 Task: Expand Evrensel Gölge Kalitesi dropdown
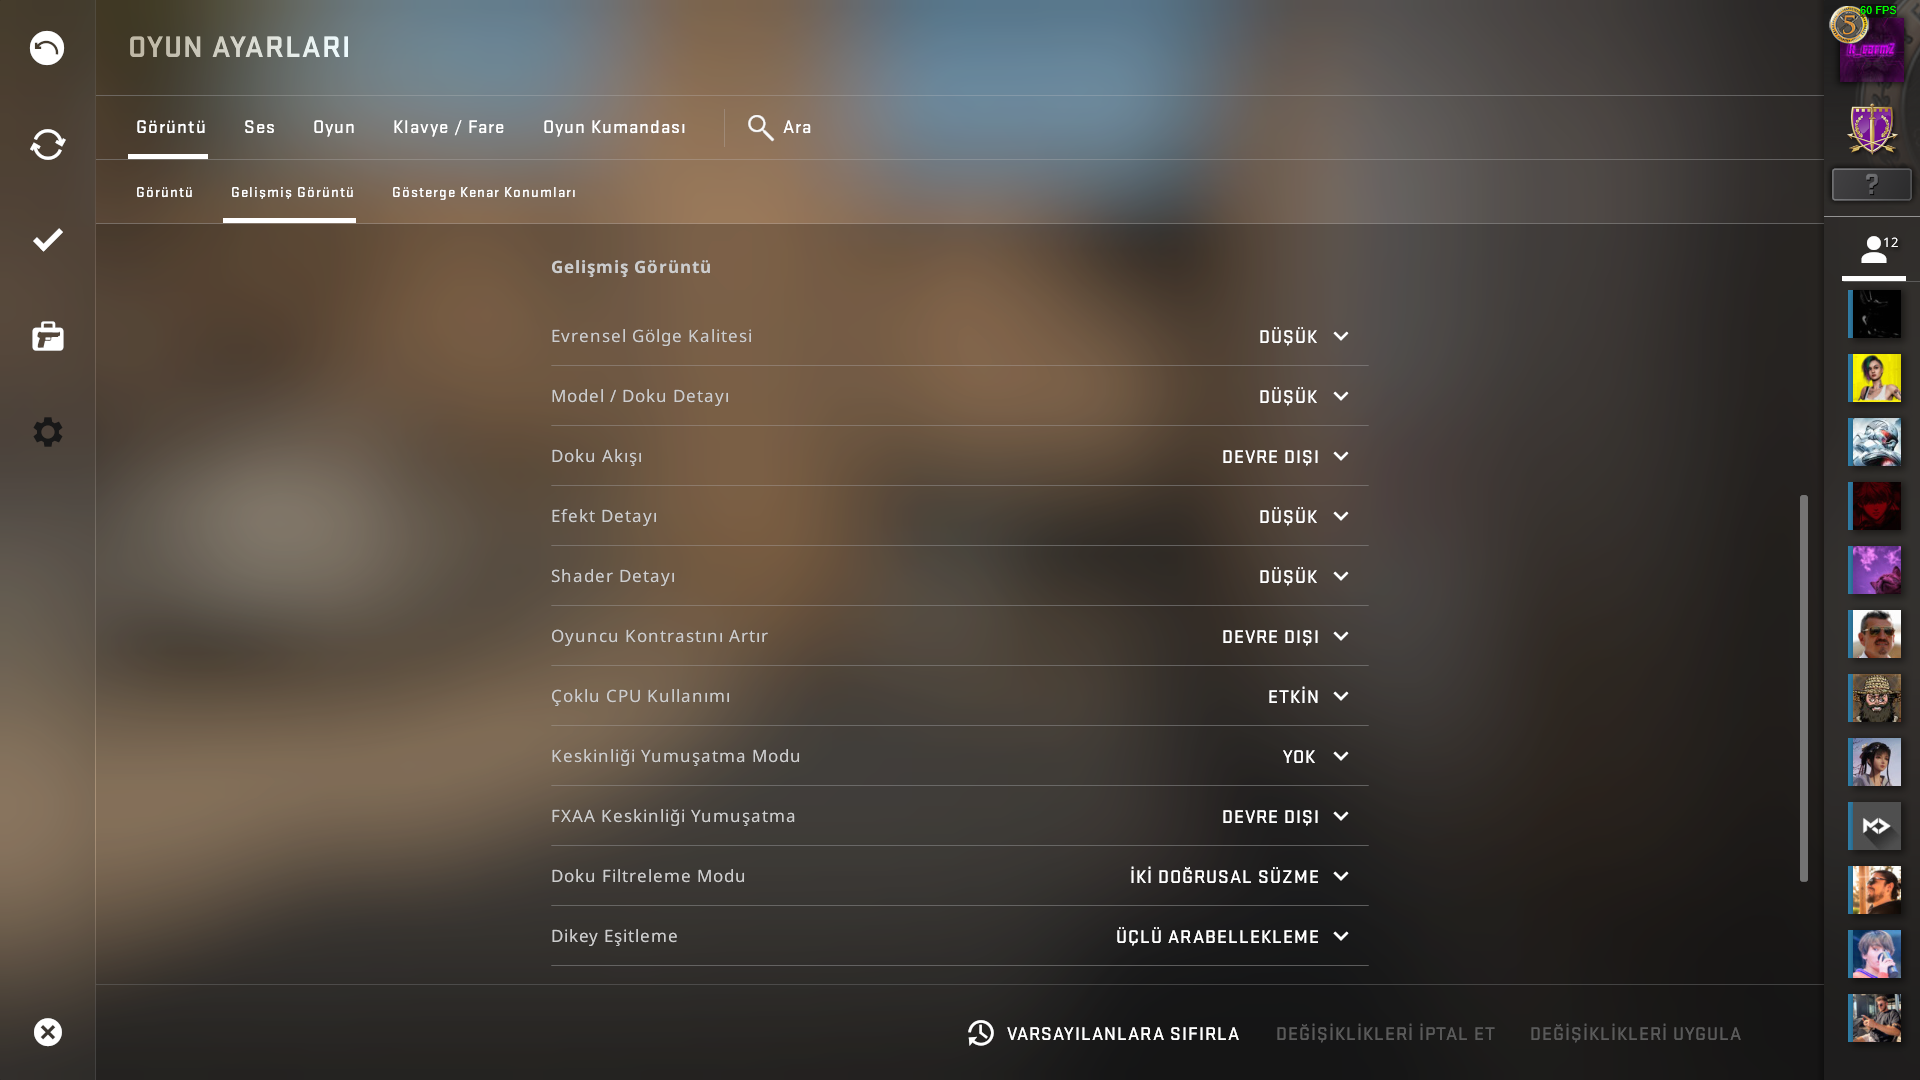click(x=1304, y=337)
